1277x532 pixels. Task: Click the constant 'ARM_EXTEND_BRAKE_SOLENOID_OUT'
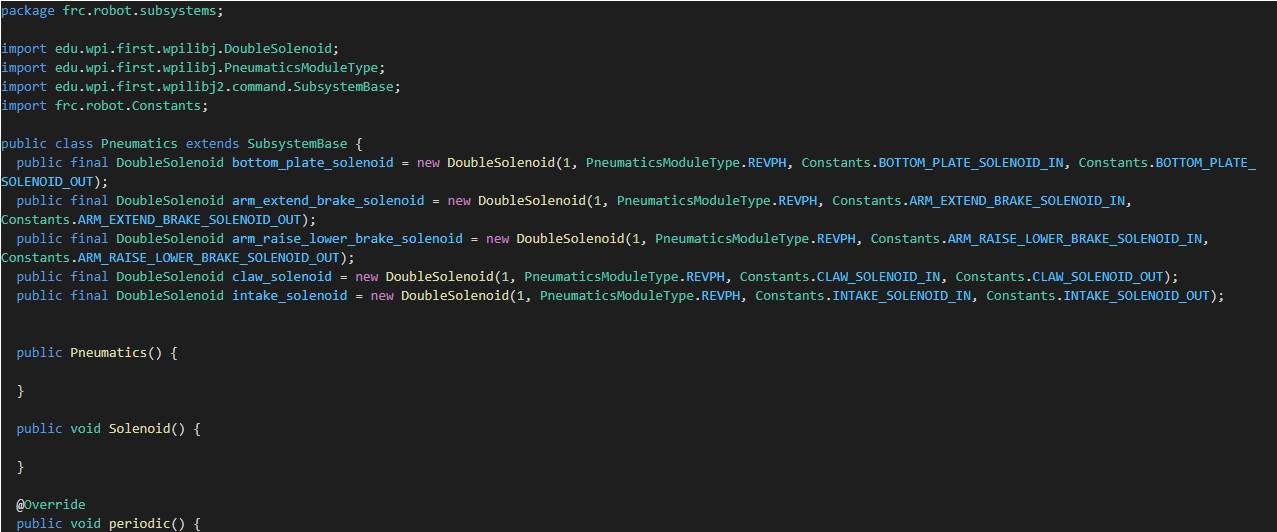[x=189, y=219]
